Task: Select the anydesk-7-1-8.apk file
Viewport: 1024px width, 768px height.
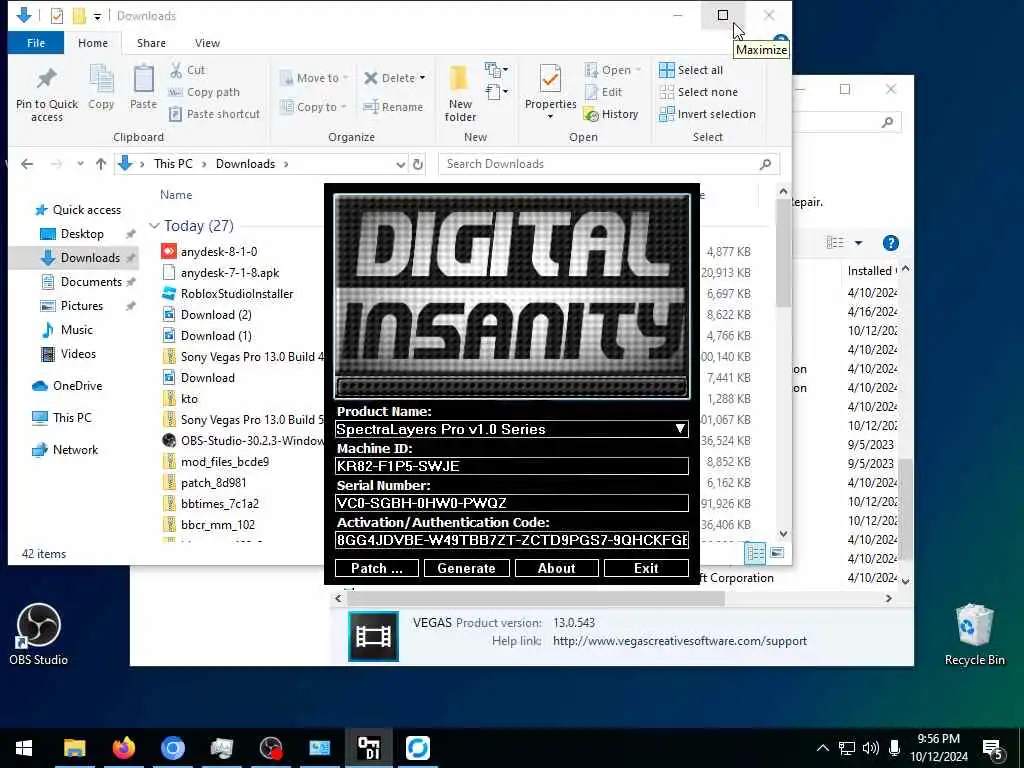Action: (230, 272)
